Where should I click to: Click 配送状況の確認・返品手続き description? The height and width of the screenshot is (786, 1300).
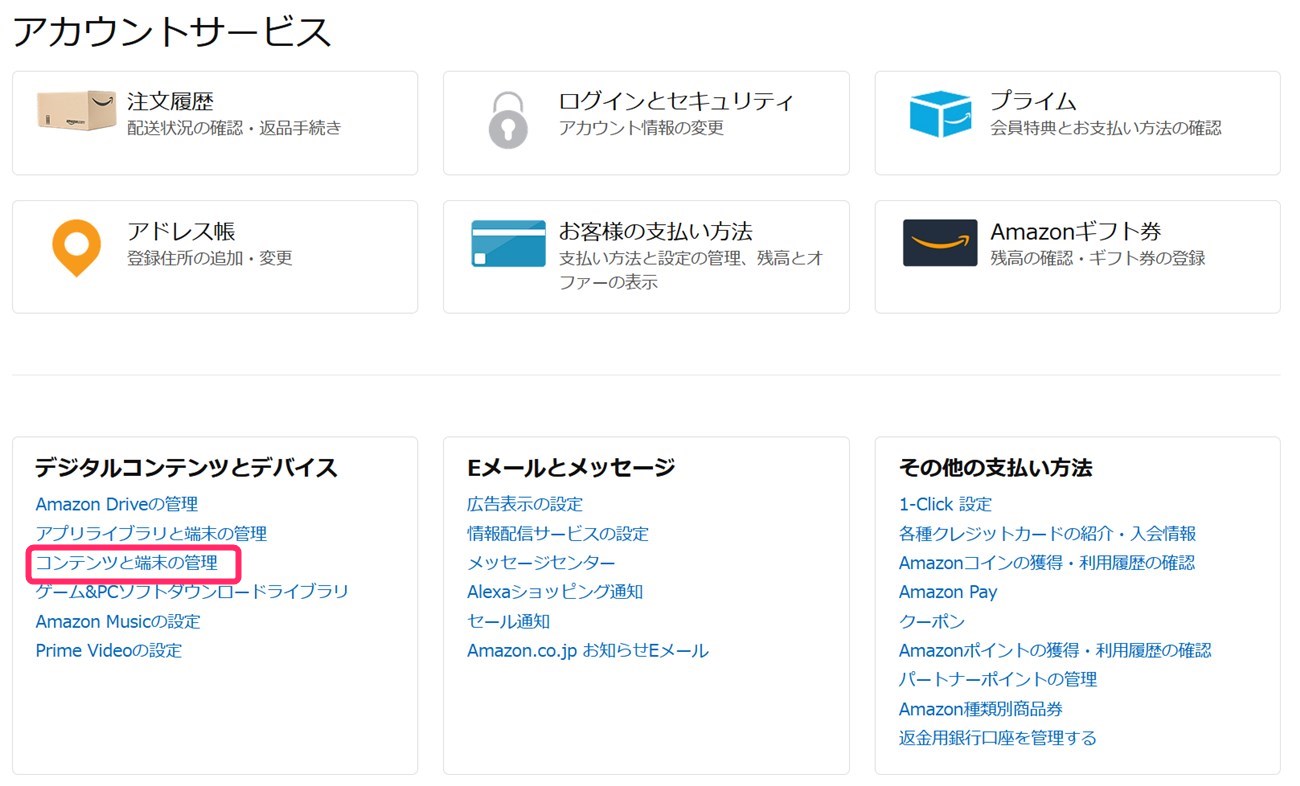tap(234, 128)
